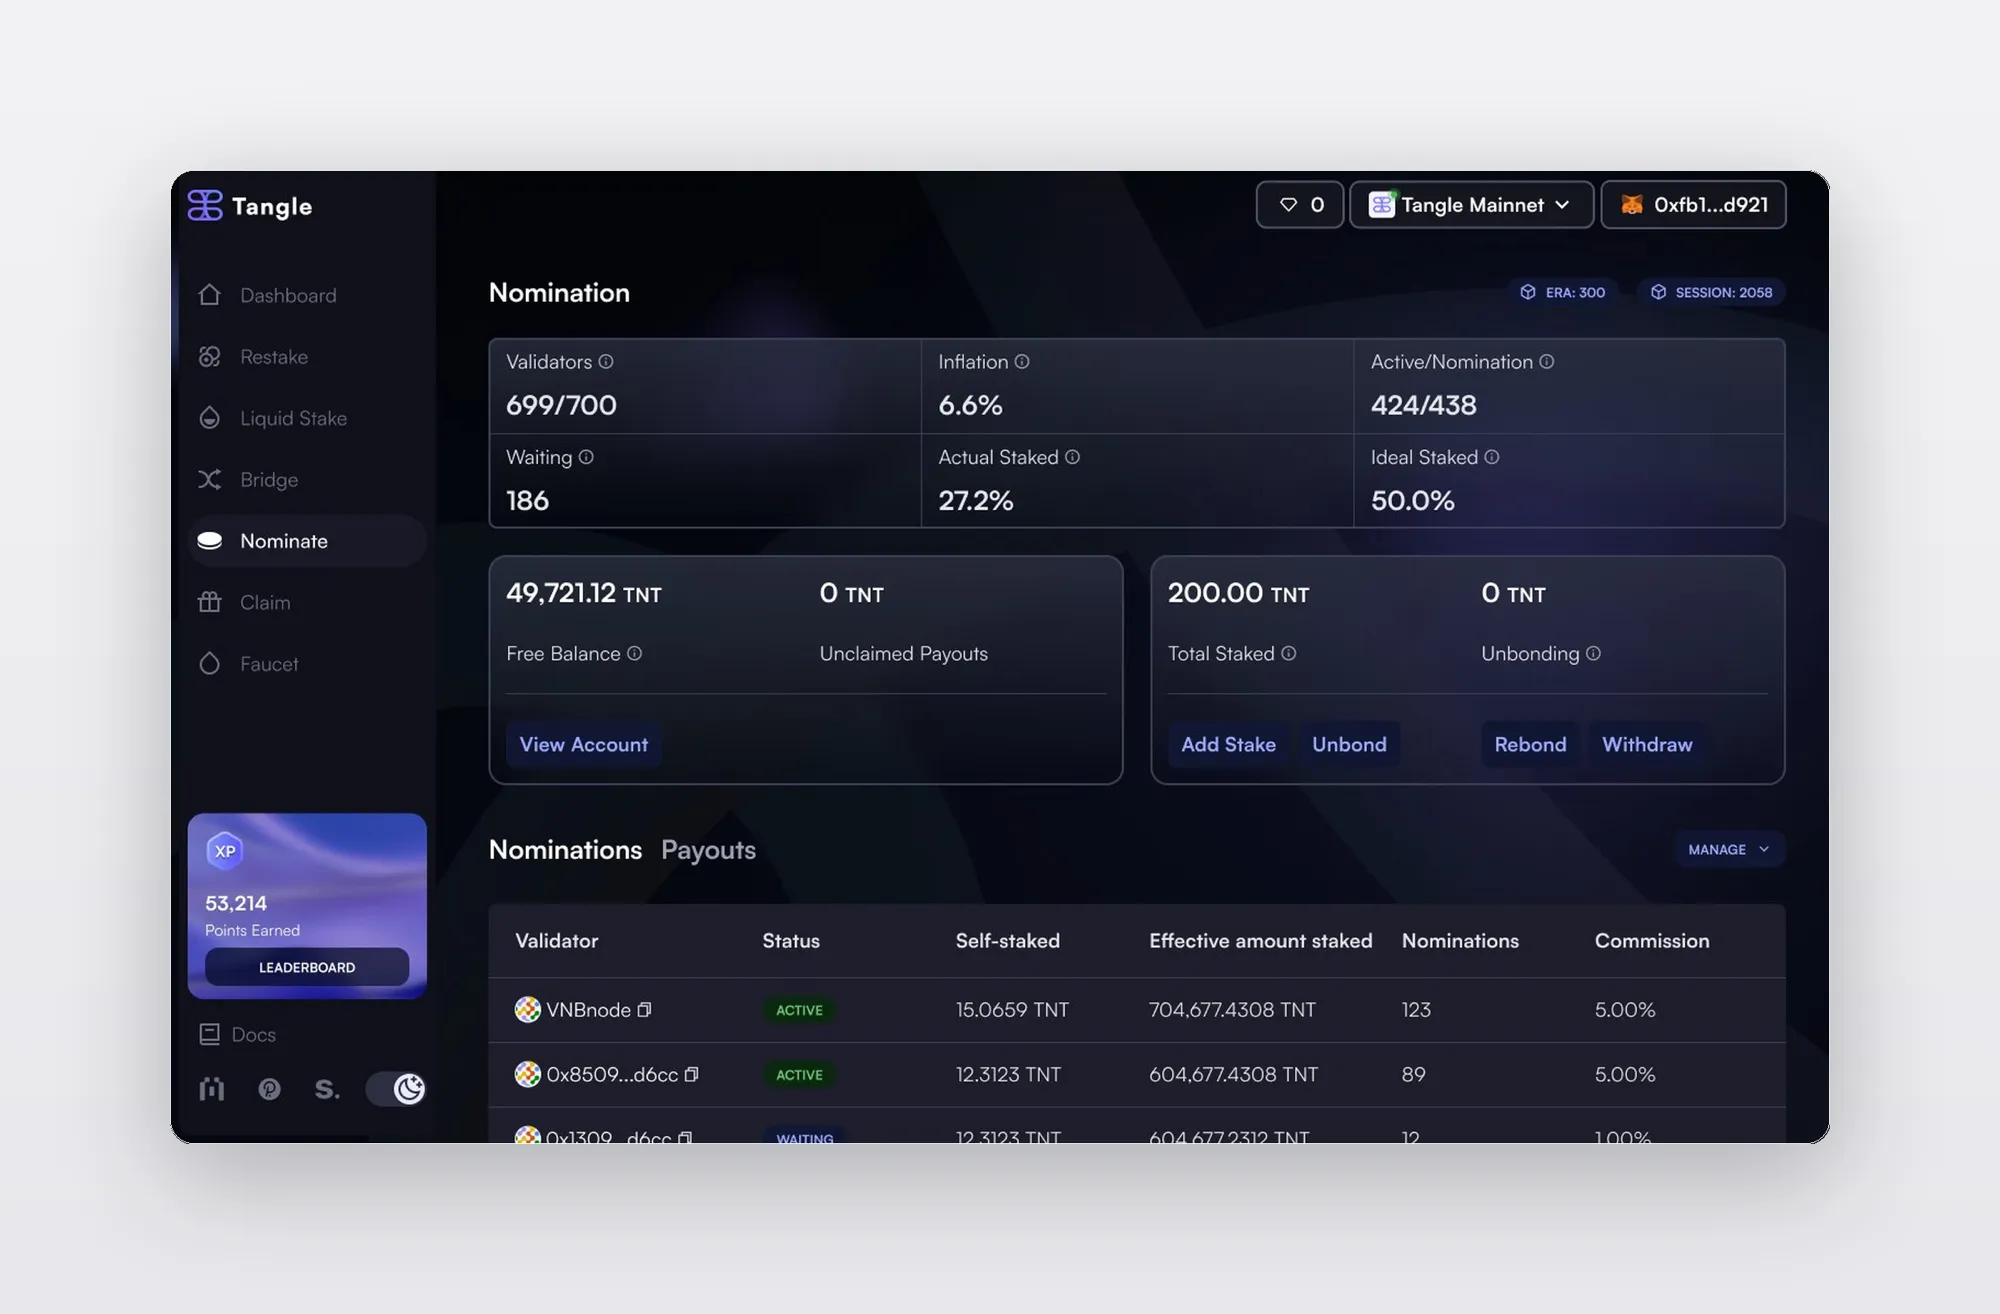Expand the Manage dropdown

point(1729,849)
